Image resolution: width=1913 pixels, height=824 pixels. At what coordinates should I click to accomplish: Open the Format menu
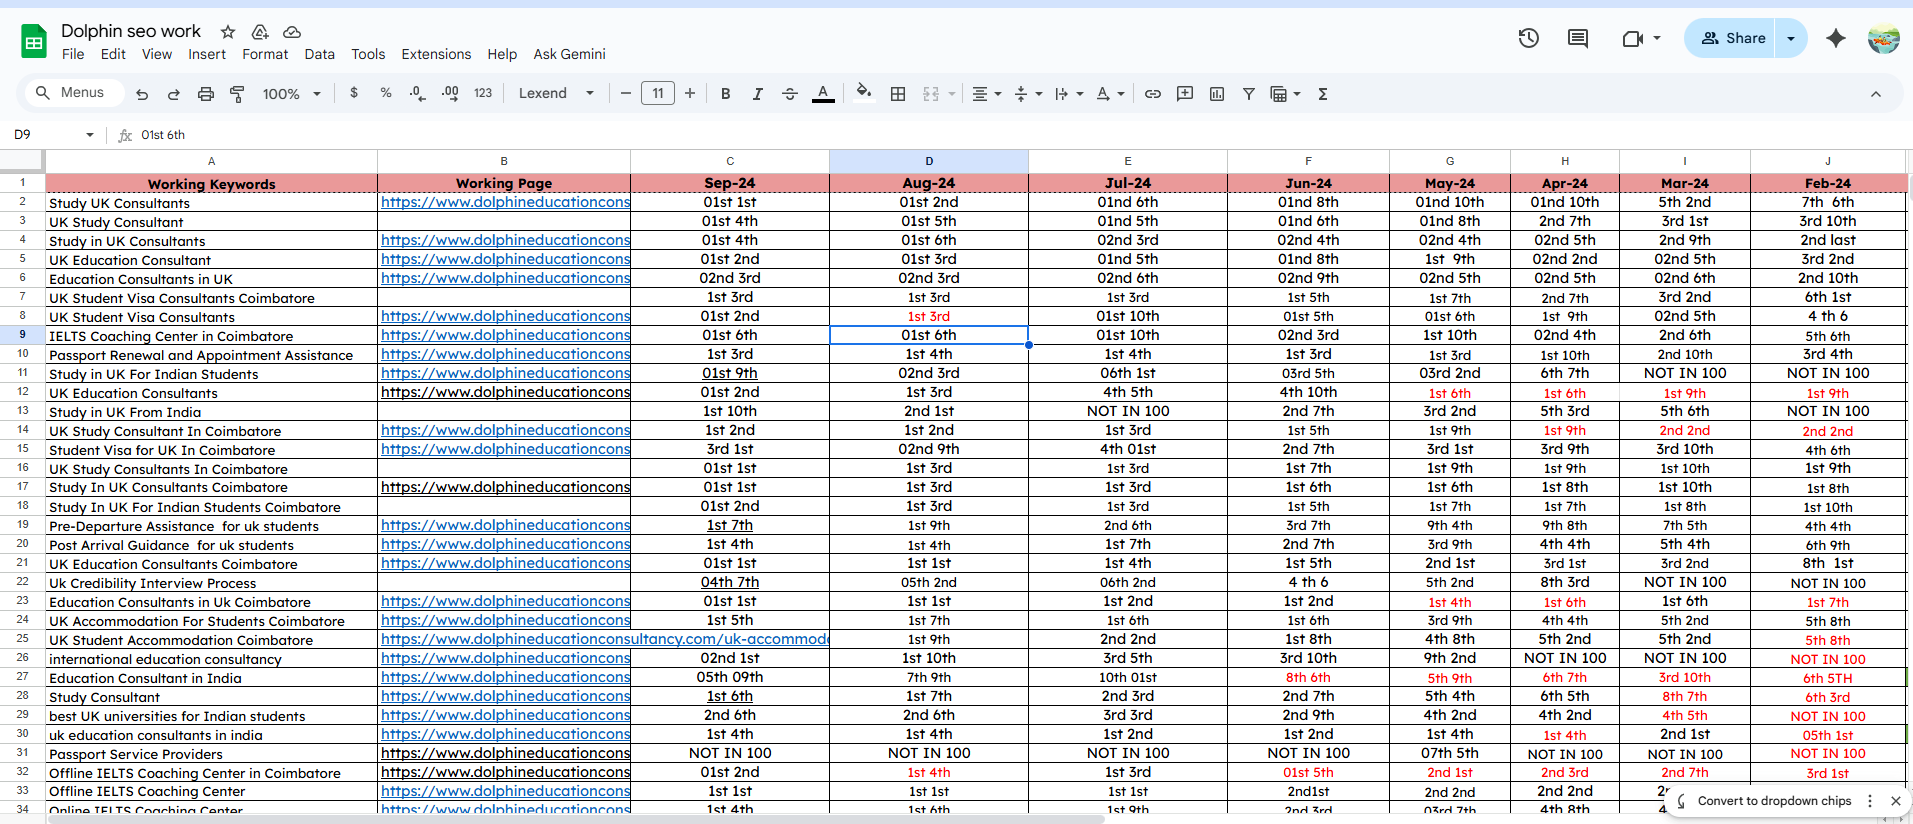point(264,54)
